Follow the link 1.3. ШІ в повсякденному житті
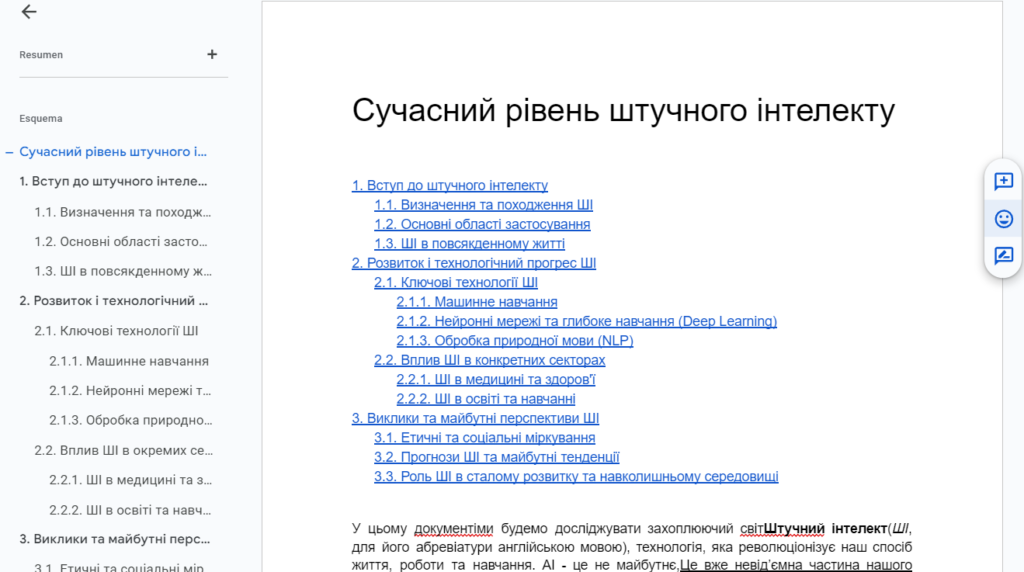The image size is (1024, 572). [x=469, y=244]
